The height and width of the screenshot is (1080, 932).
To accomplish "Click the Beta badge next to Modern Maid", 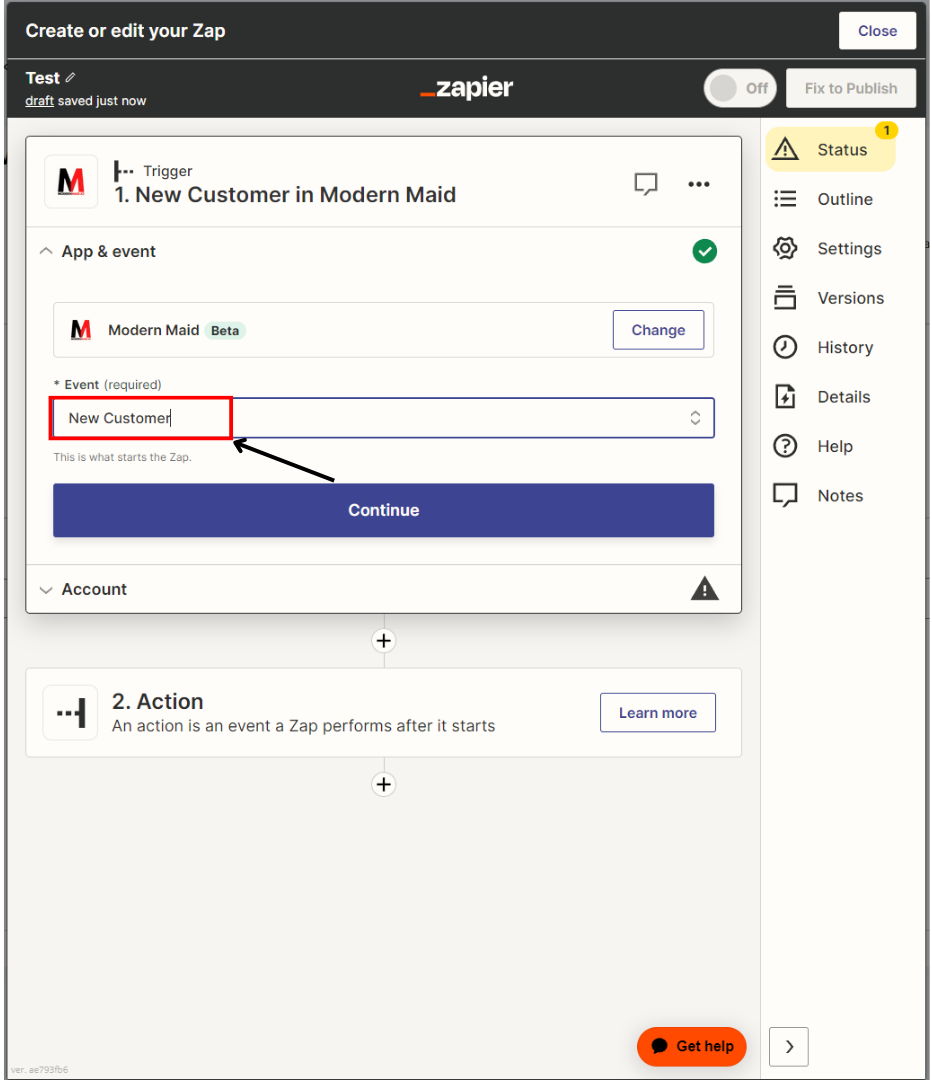I will (225, 331).
